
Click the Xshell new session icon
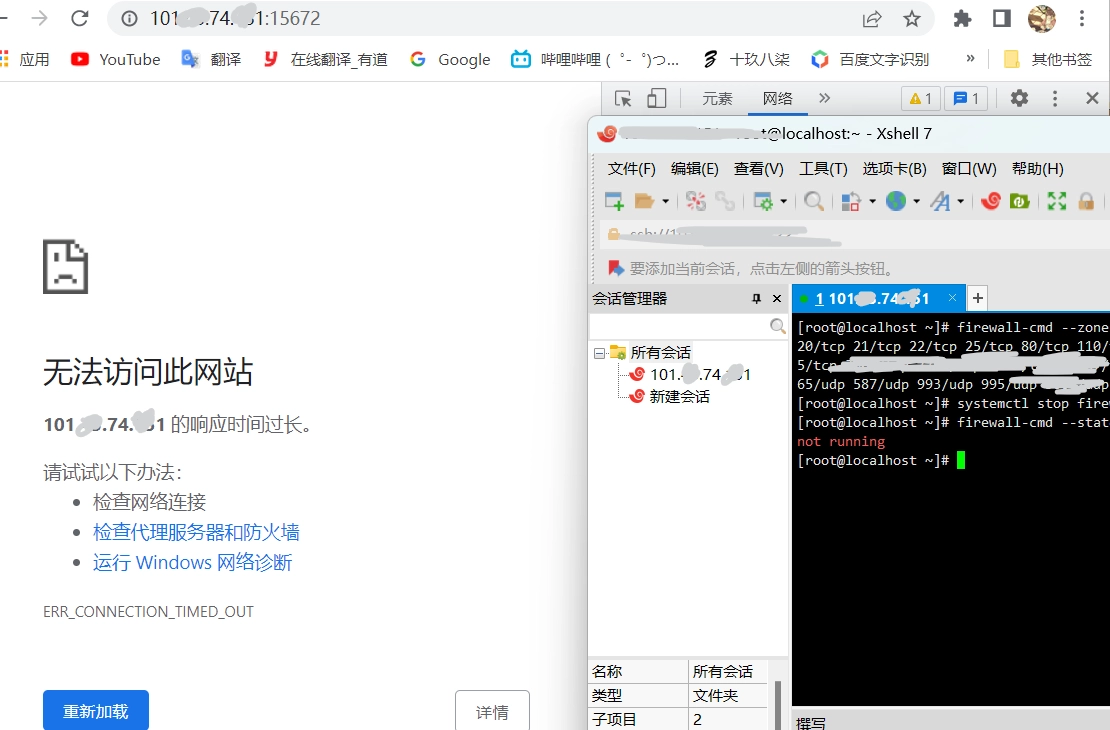[614, 202]
